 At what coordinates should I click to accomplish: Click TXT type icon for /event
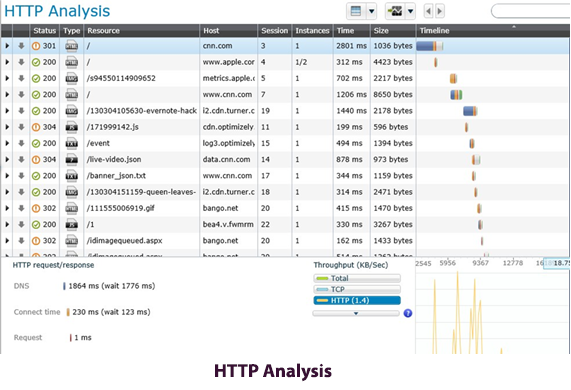(71, 143)
